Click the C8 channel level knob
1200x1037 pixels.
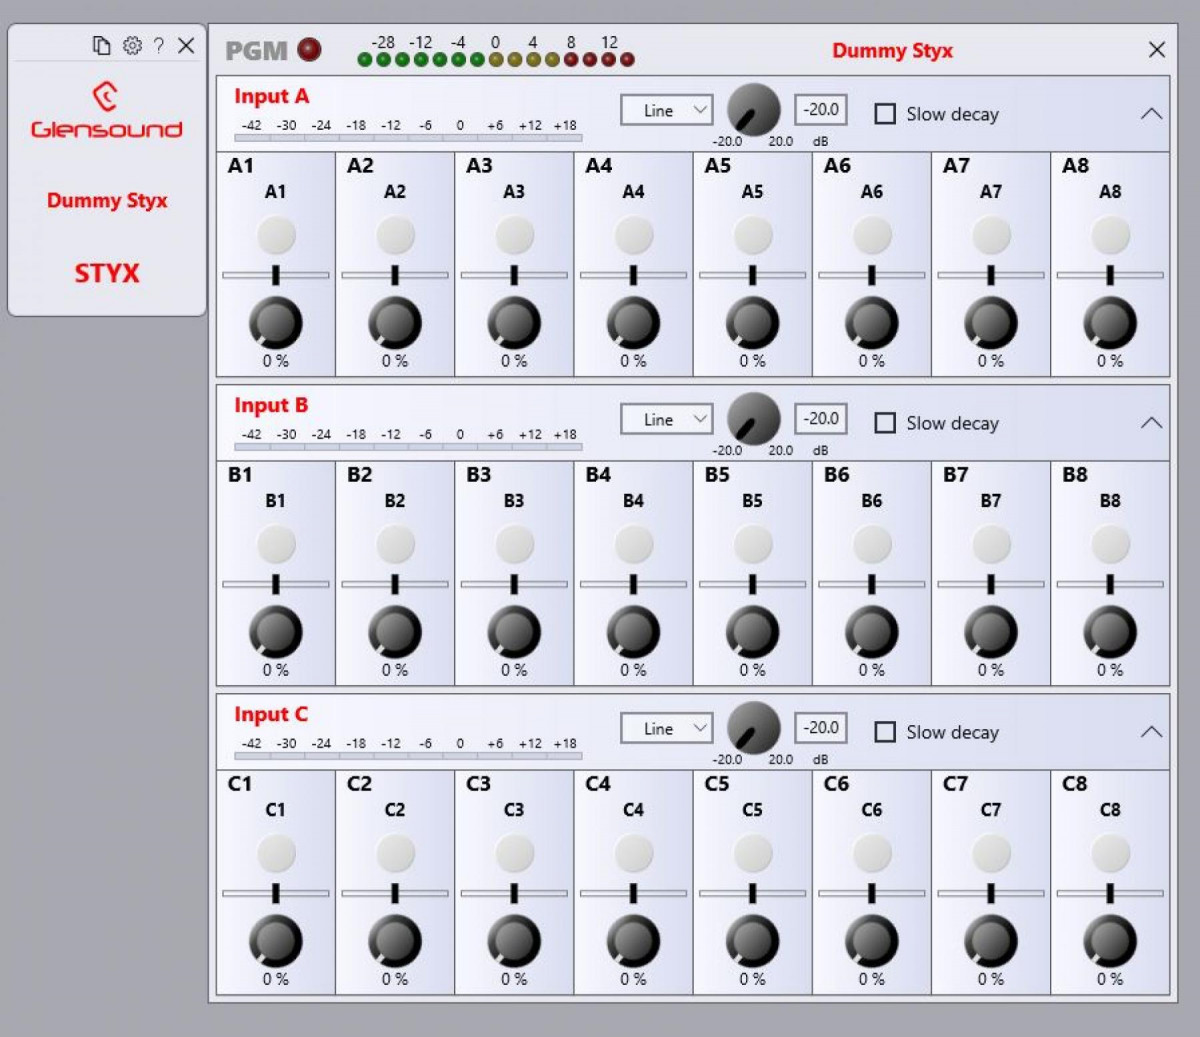[1109, 941]
